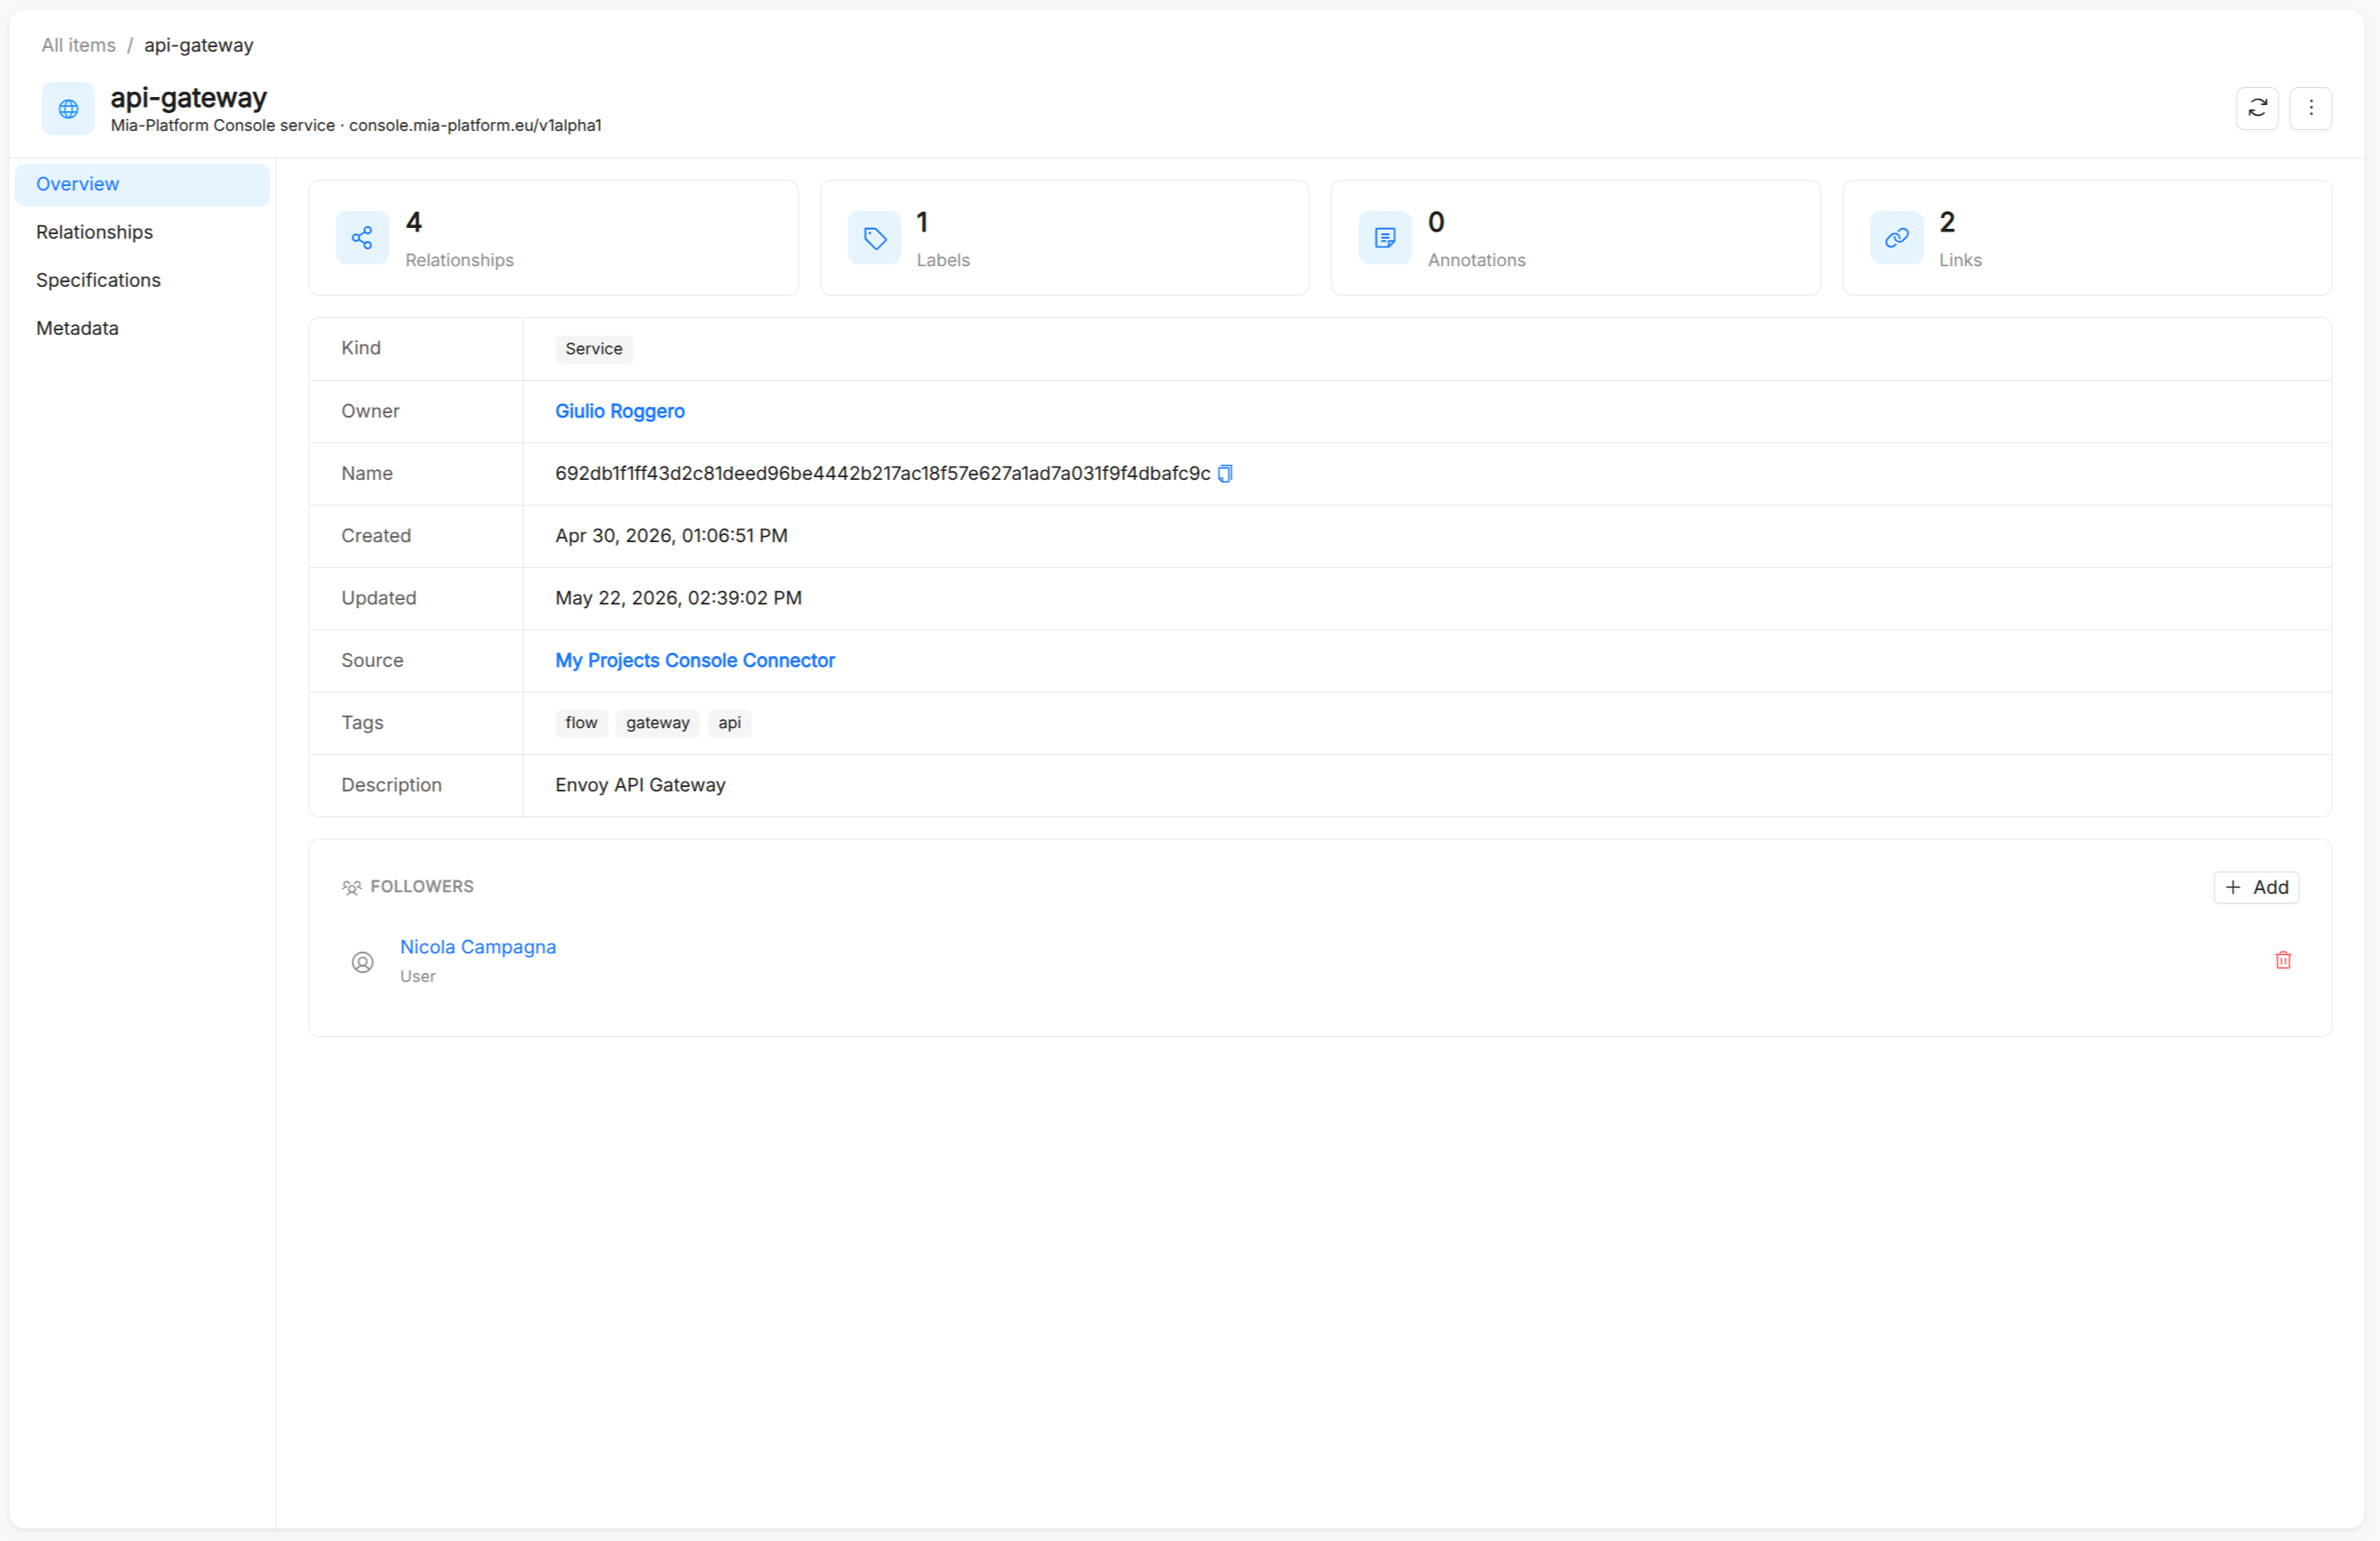Click the Owner row label

[x=369, y=411]
